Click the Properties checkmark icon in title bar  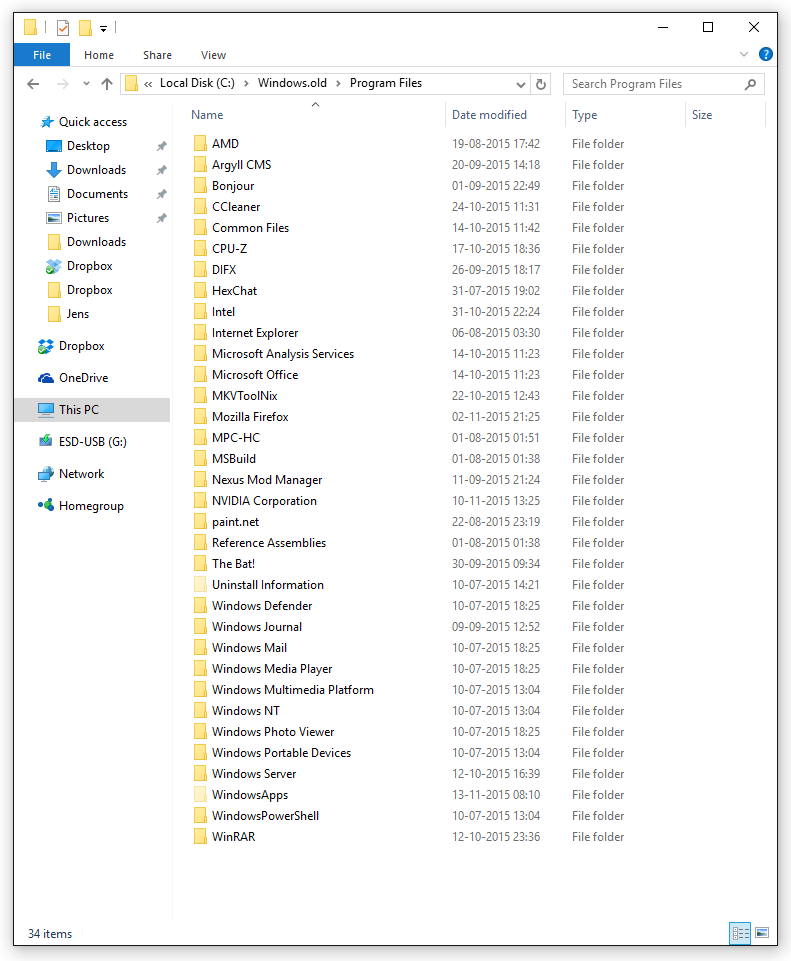(62, 28)
